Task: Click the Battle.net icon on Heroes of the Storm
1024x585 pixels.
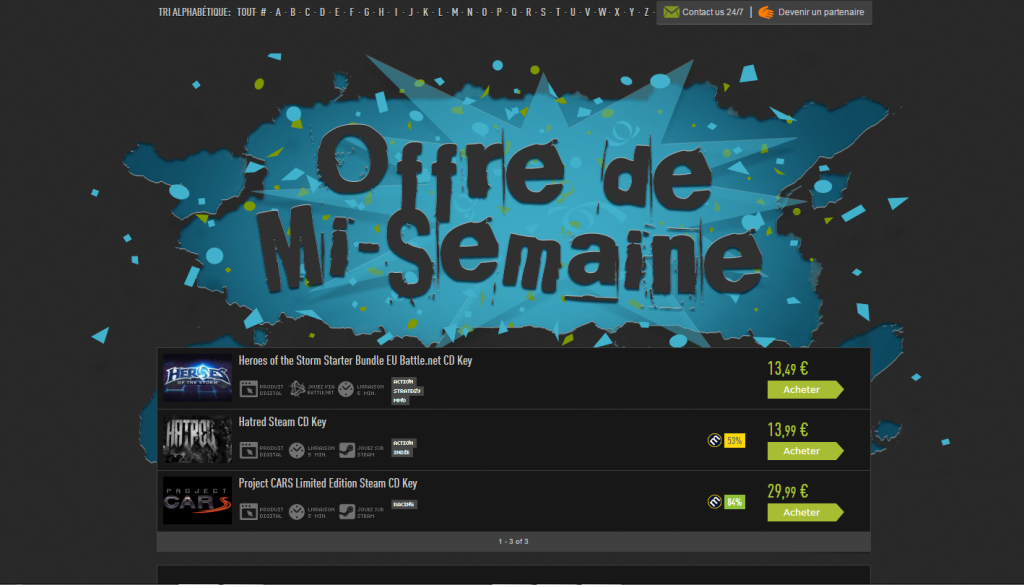Action: tap(298, 390)
